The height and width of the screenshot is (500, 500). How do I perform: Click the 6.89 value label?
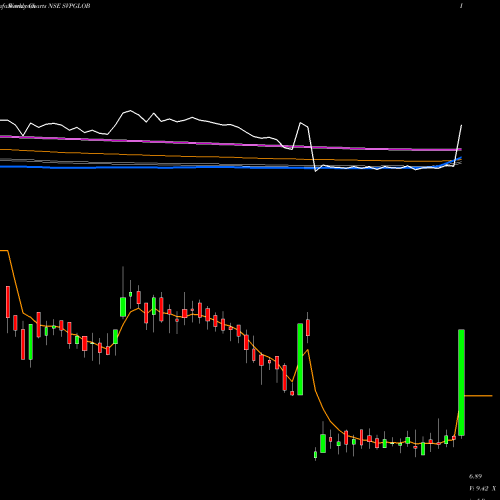click(x=475, y=477)
